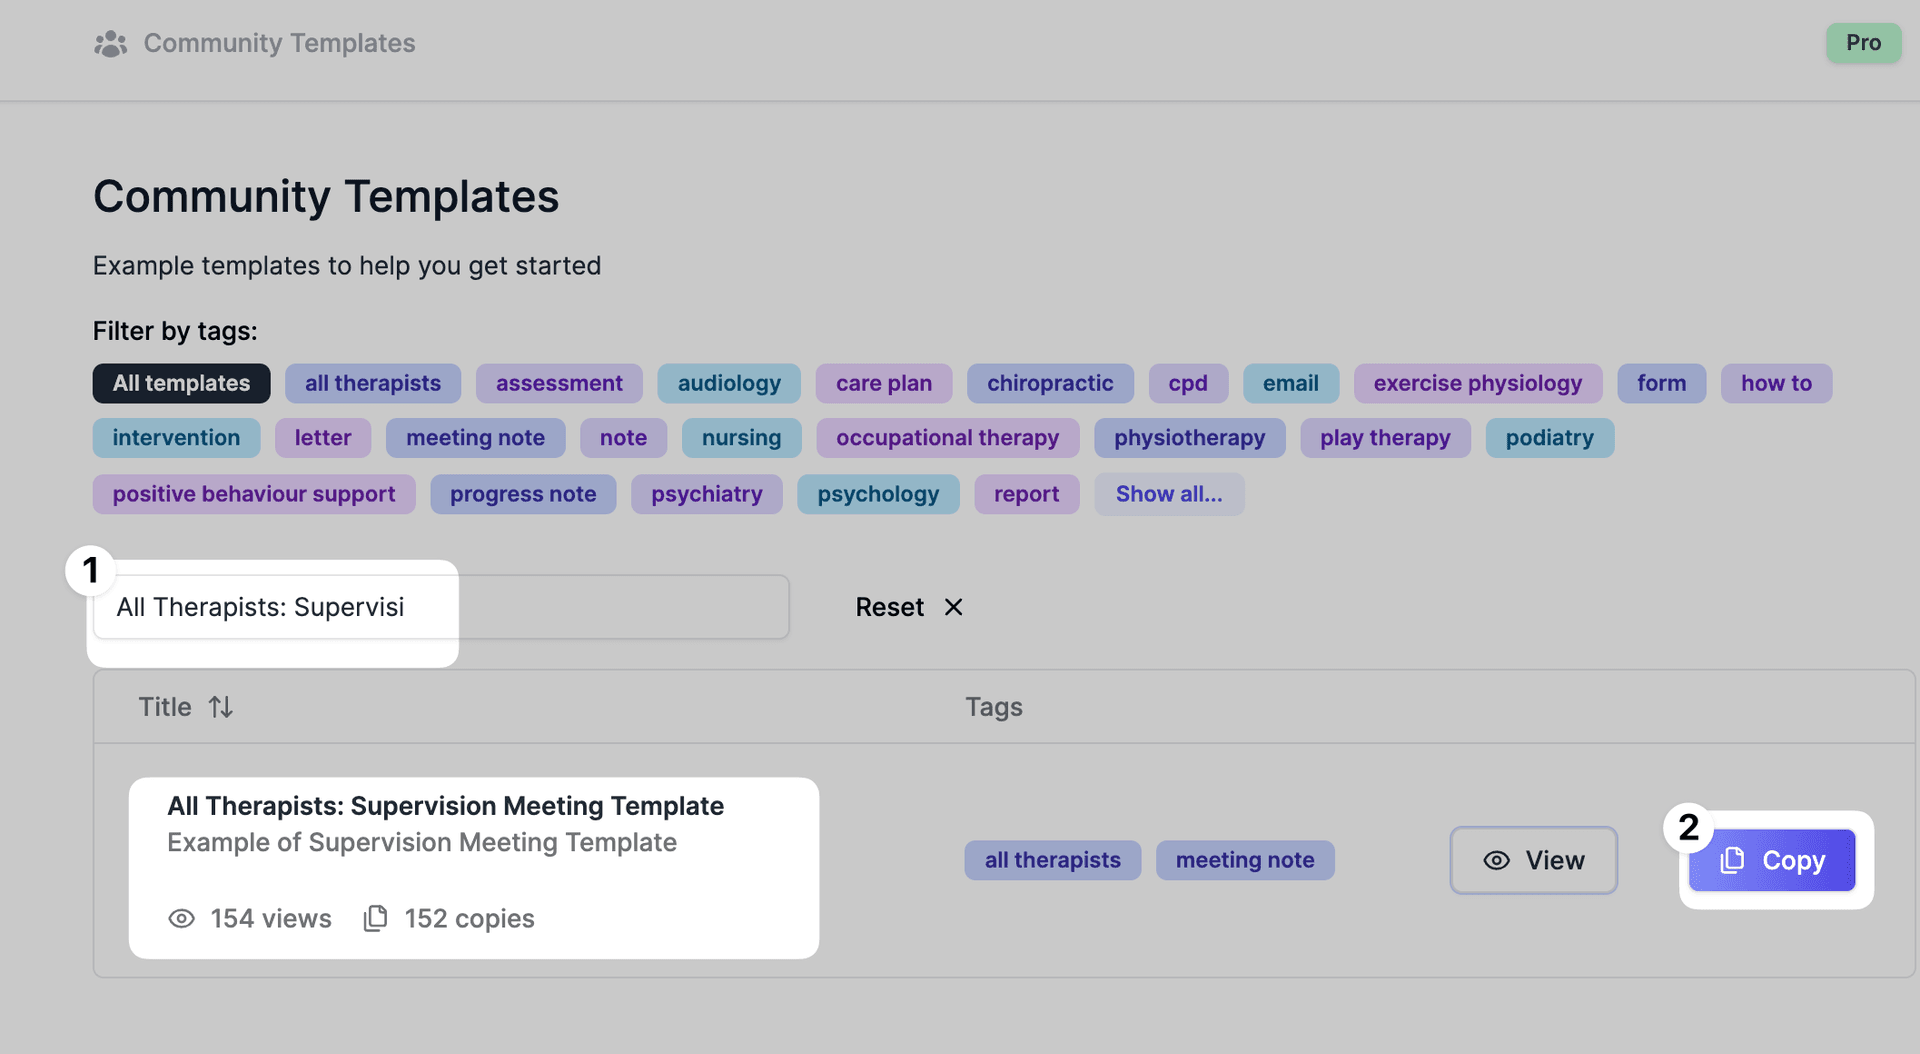The height and width of the screenshot is (1054, 1920).
Task: Select the exercise physiology tag
Action: [x=1477, y=383]
